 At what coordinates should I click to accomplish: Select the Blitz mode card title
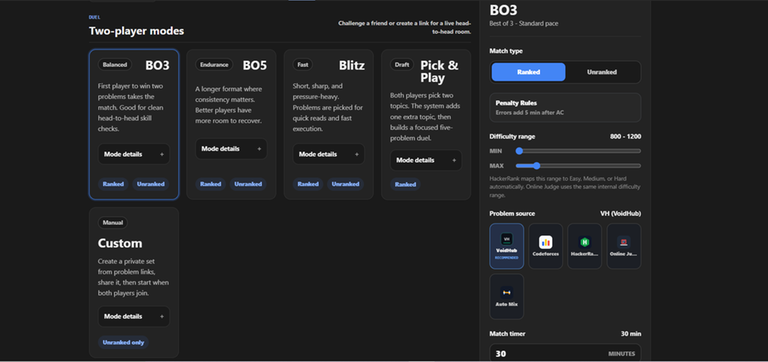coord(352,65)
